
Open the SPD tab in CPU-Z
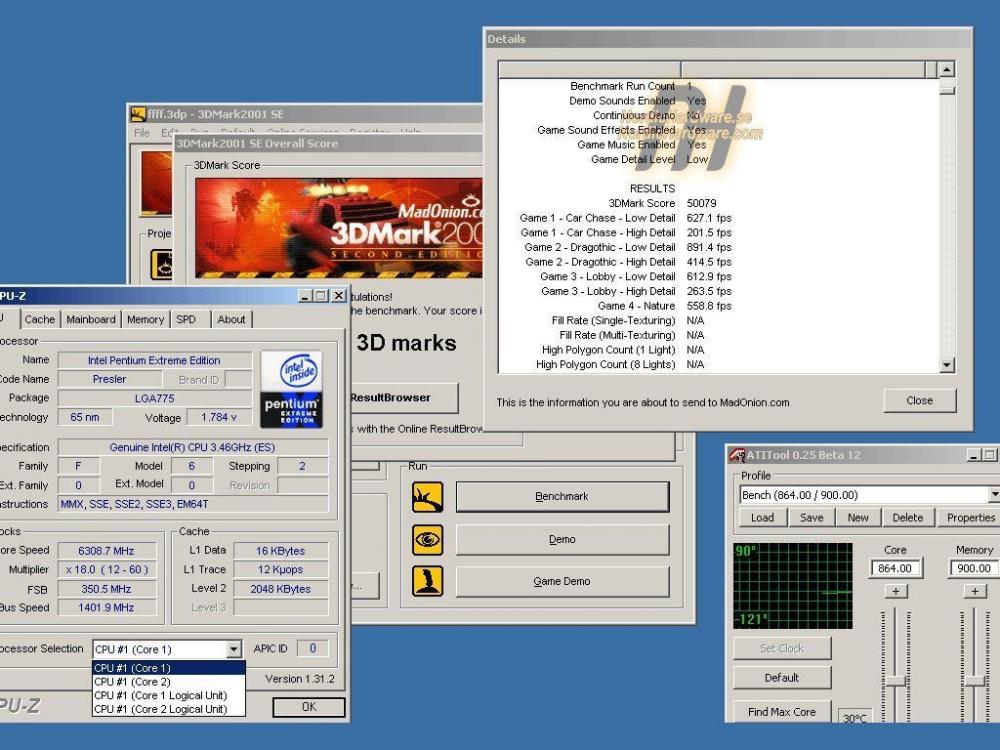[x=186, y=319]
